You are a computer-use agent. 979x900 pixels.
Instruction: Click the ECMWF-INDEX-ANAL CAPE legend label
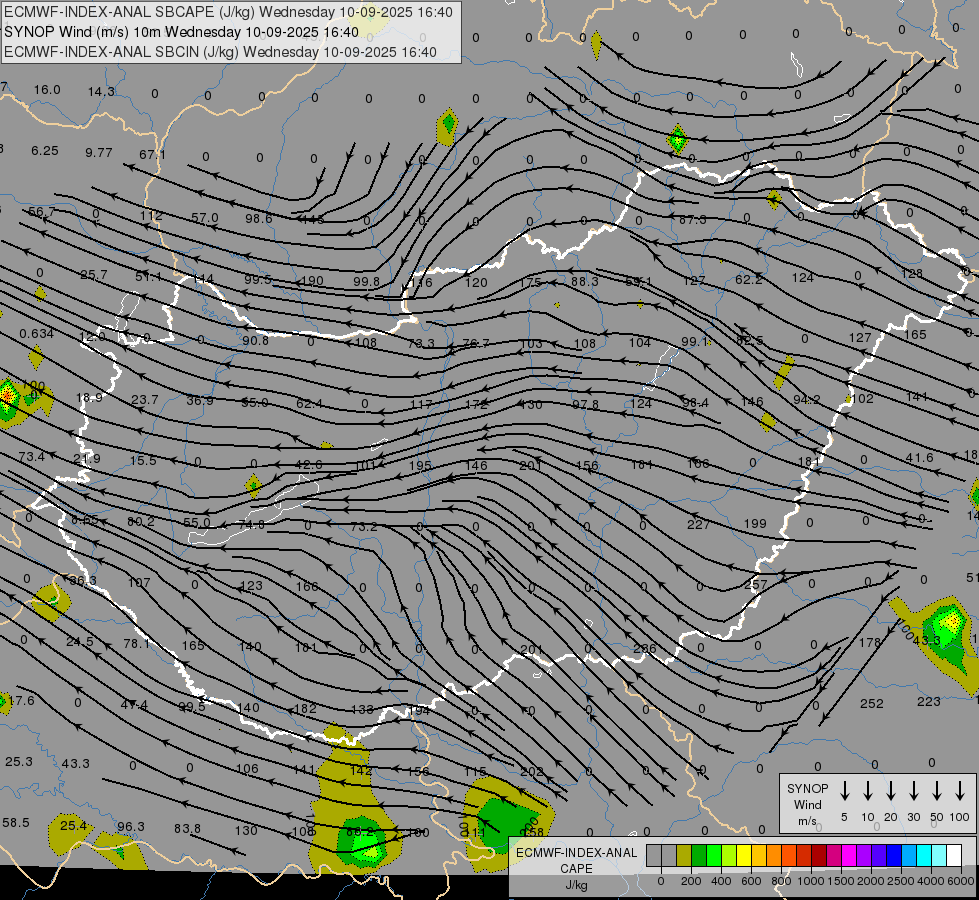[x=576, y=868]
